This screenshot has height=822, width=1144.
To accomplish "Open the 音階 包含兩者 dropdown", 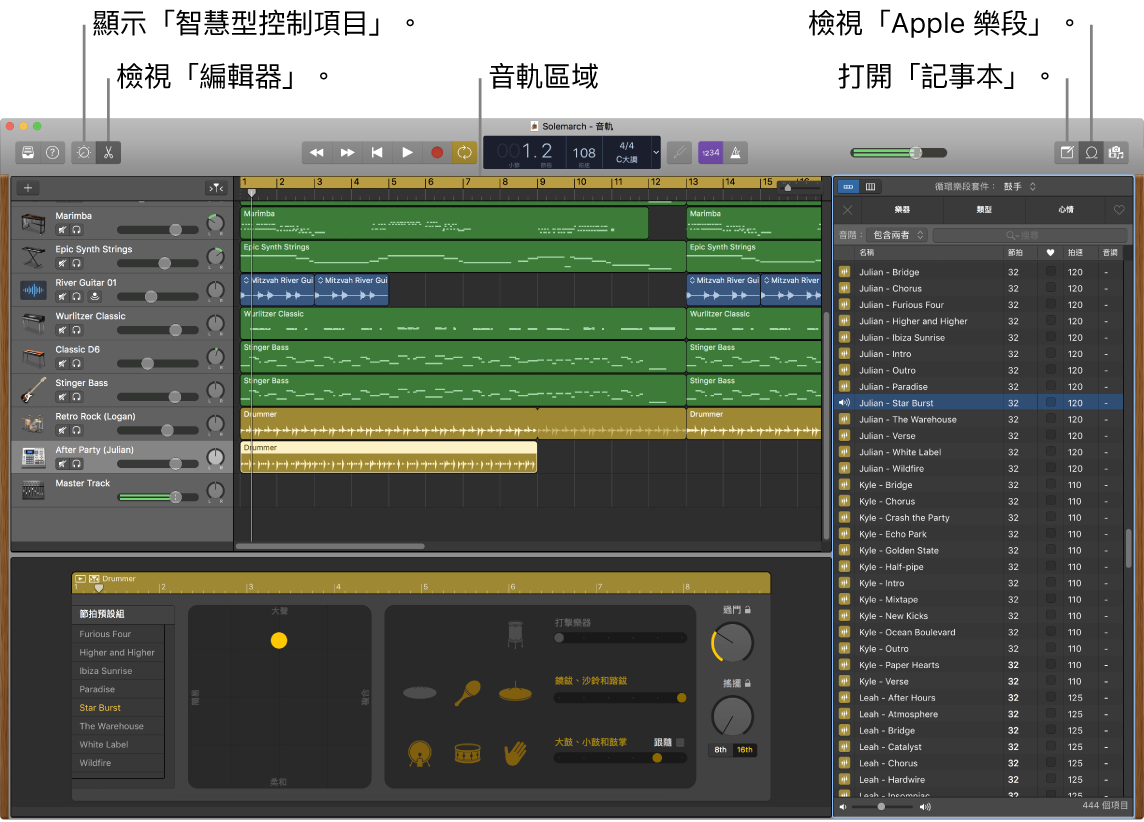I will click(x=898, y=234).
